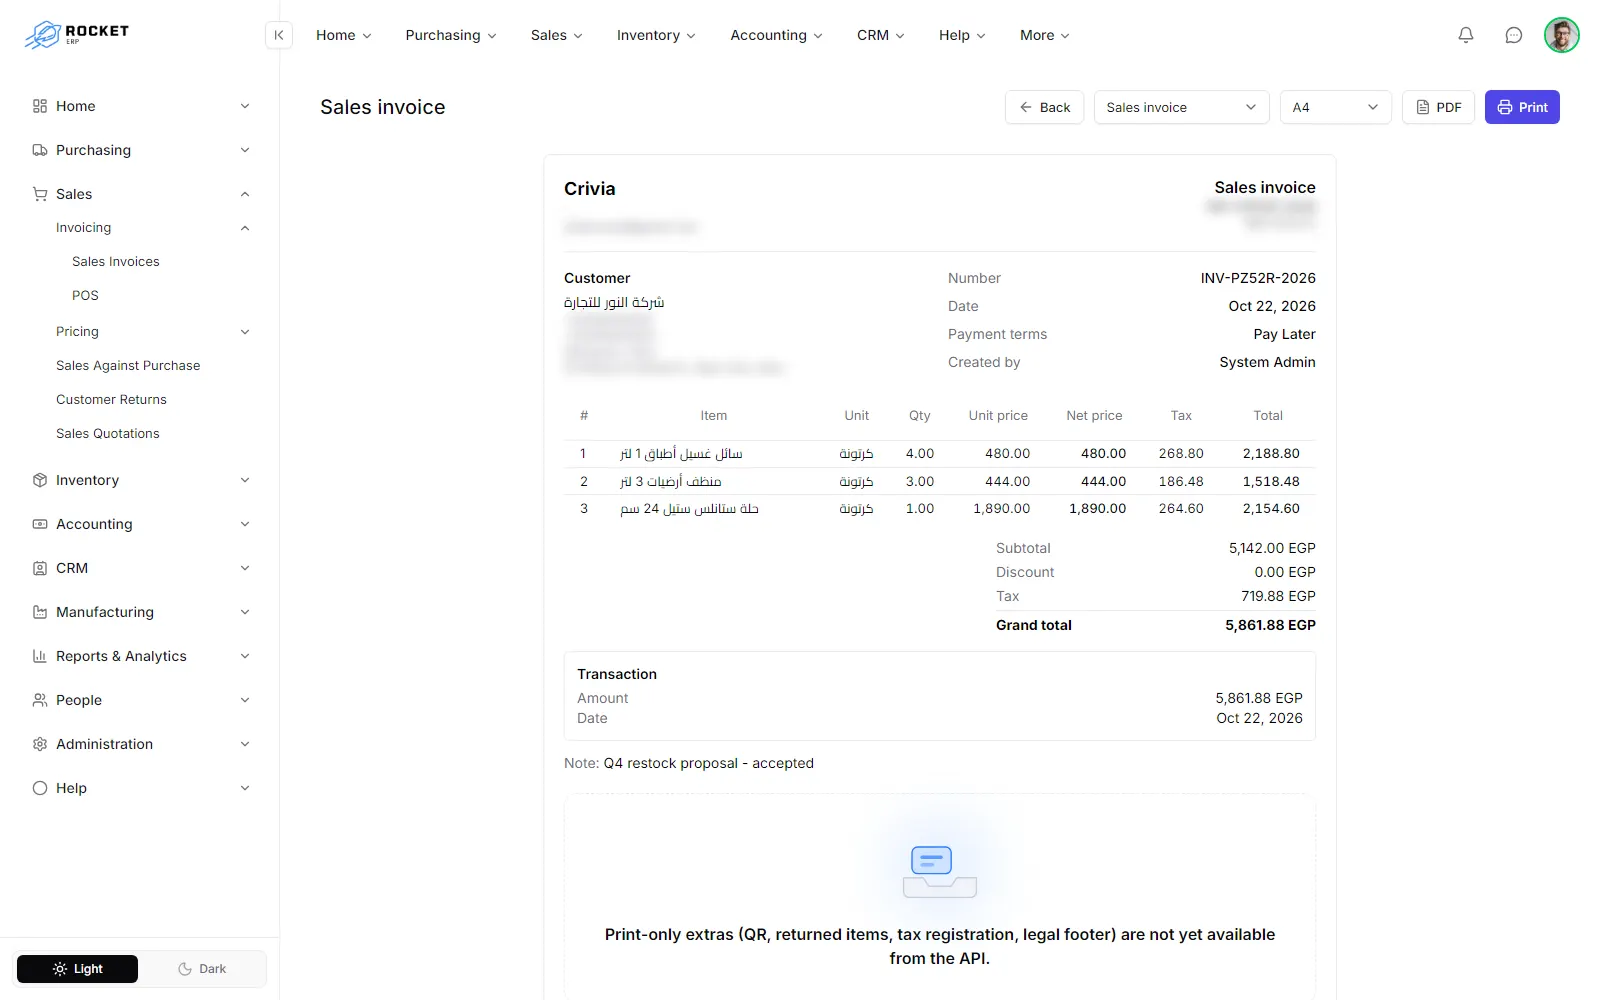
Task: Click the Accounting sidebar icon
Action: coord(40,524)
